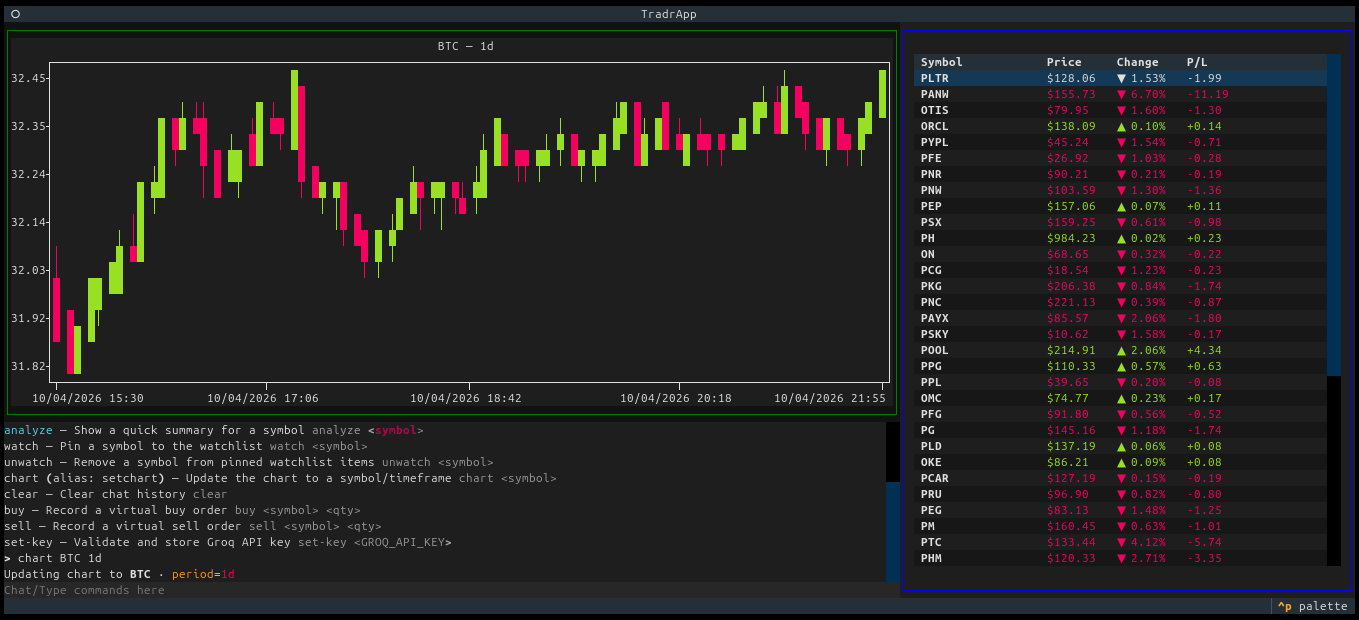This screenshot has height=620, width=1359.
Task: Select the OTIS symbol row
Action: click(x=1120, y=110)
